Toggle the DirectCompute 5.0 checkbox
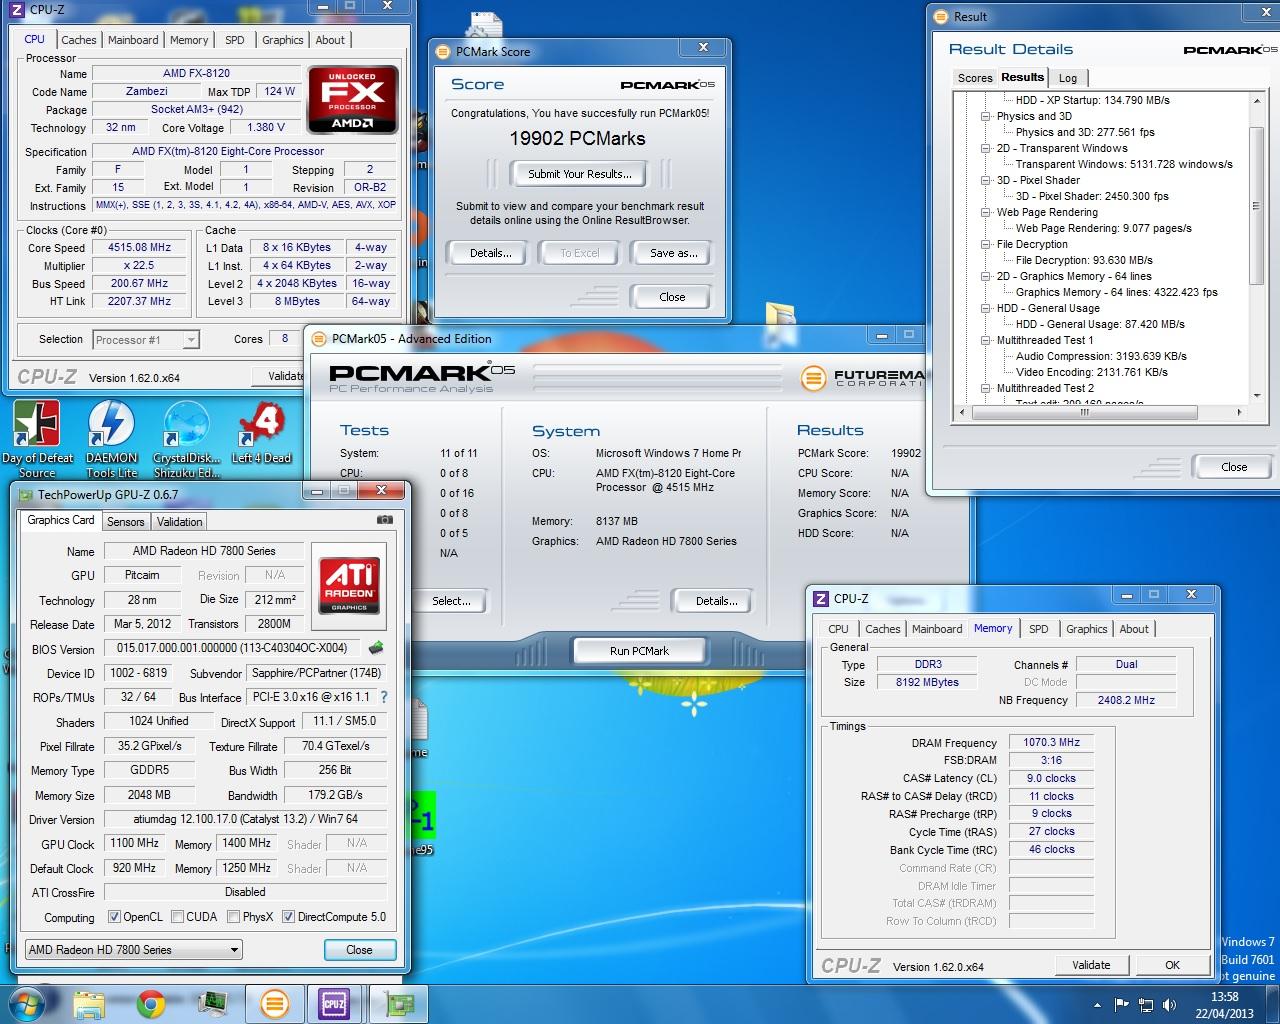1280x1024 pixels. [x=288, y=917]
